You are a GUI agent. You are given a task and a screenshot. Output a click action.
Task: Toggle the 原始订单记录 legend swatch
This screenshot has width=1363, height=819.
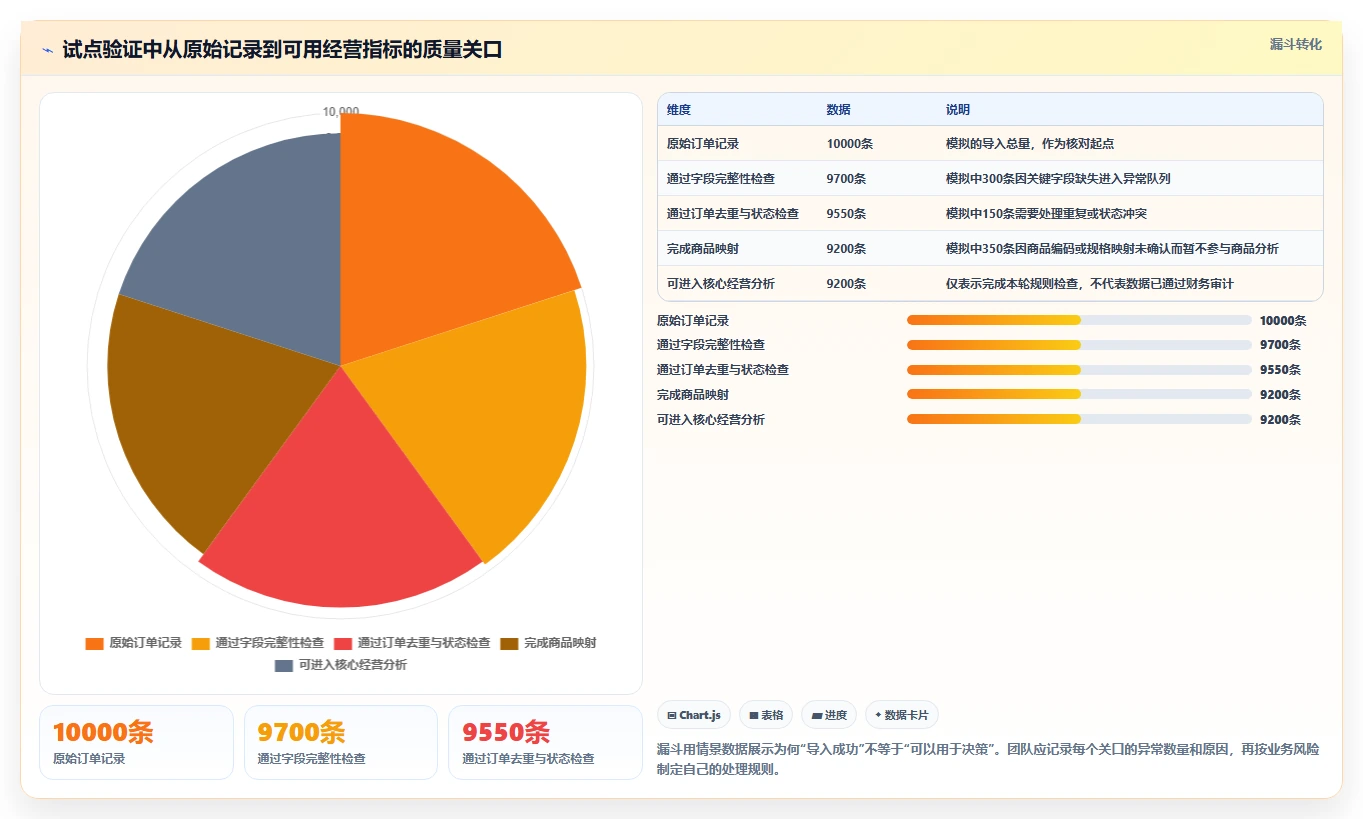(x=94, y=643)
